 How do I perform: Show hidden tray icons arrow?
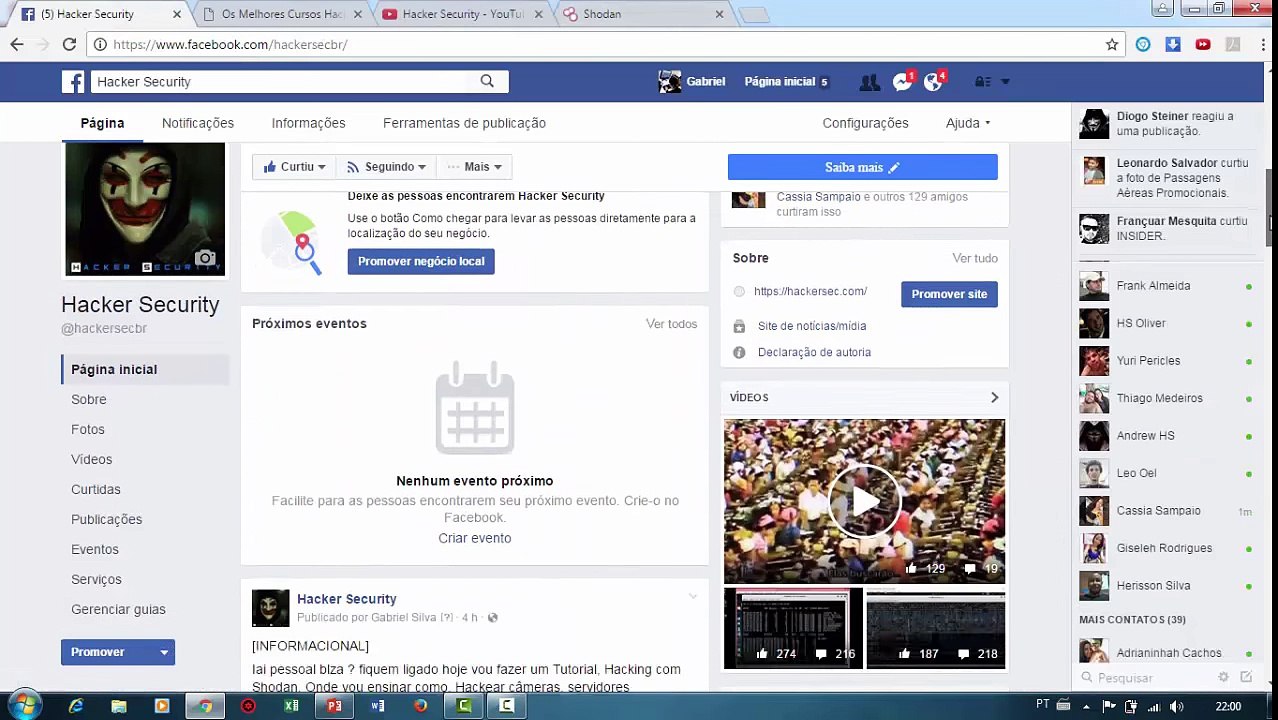pyautogui.click(x=1086, y=706)
